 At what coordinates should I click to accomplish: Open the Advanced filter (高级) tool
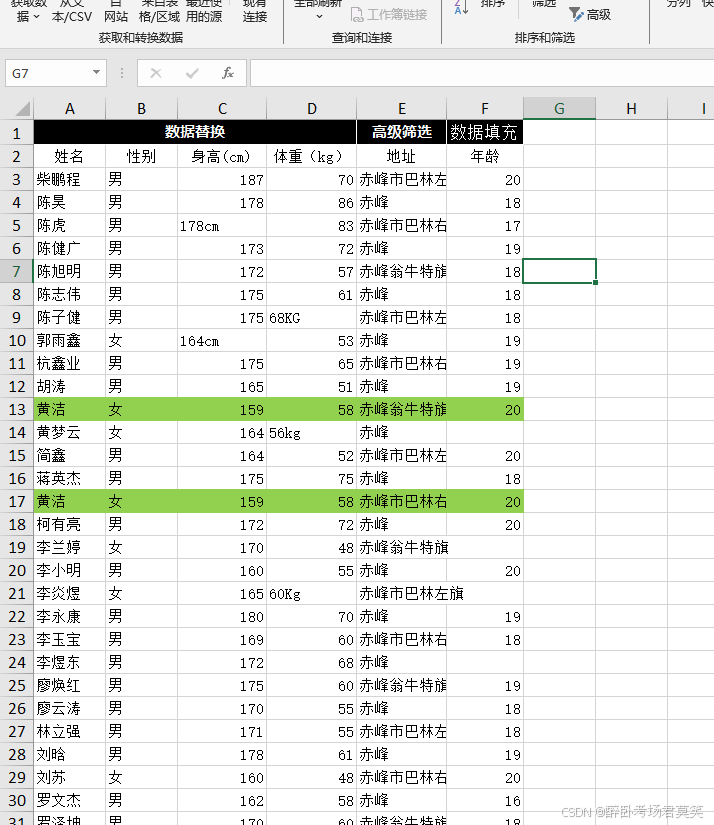[590, 15]
